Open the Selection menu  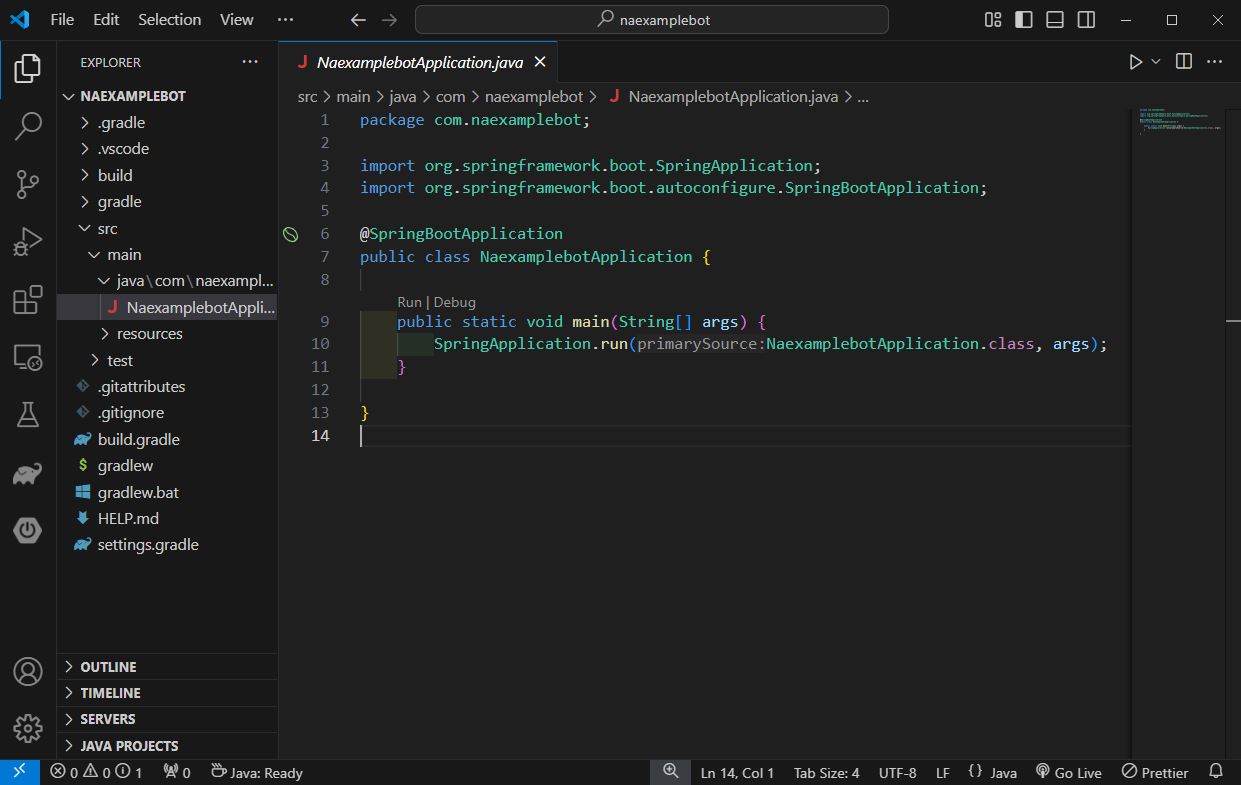169,20
